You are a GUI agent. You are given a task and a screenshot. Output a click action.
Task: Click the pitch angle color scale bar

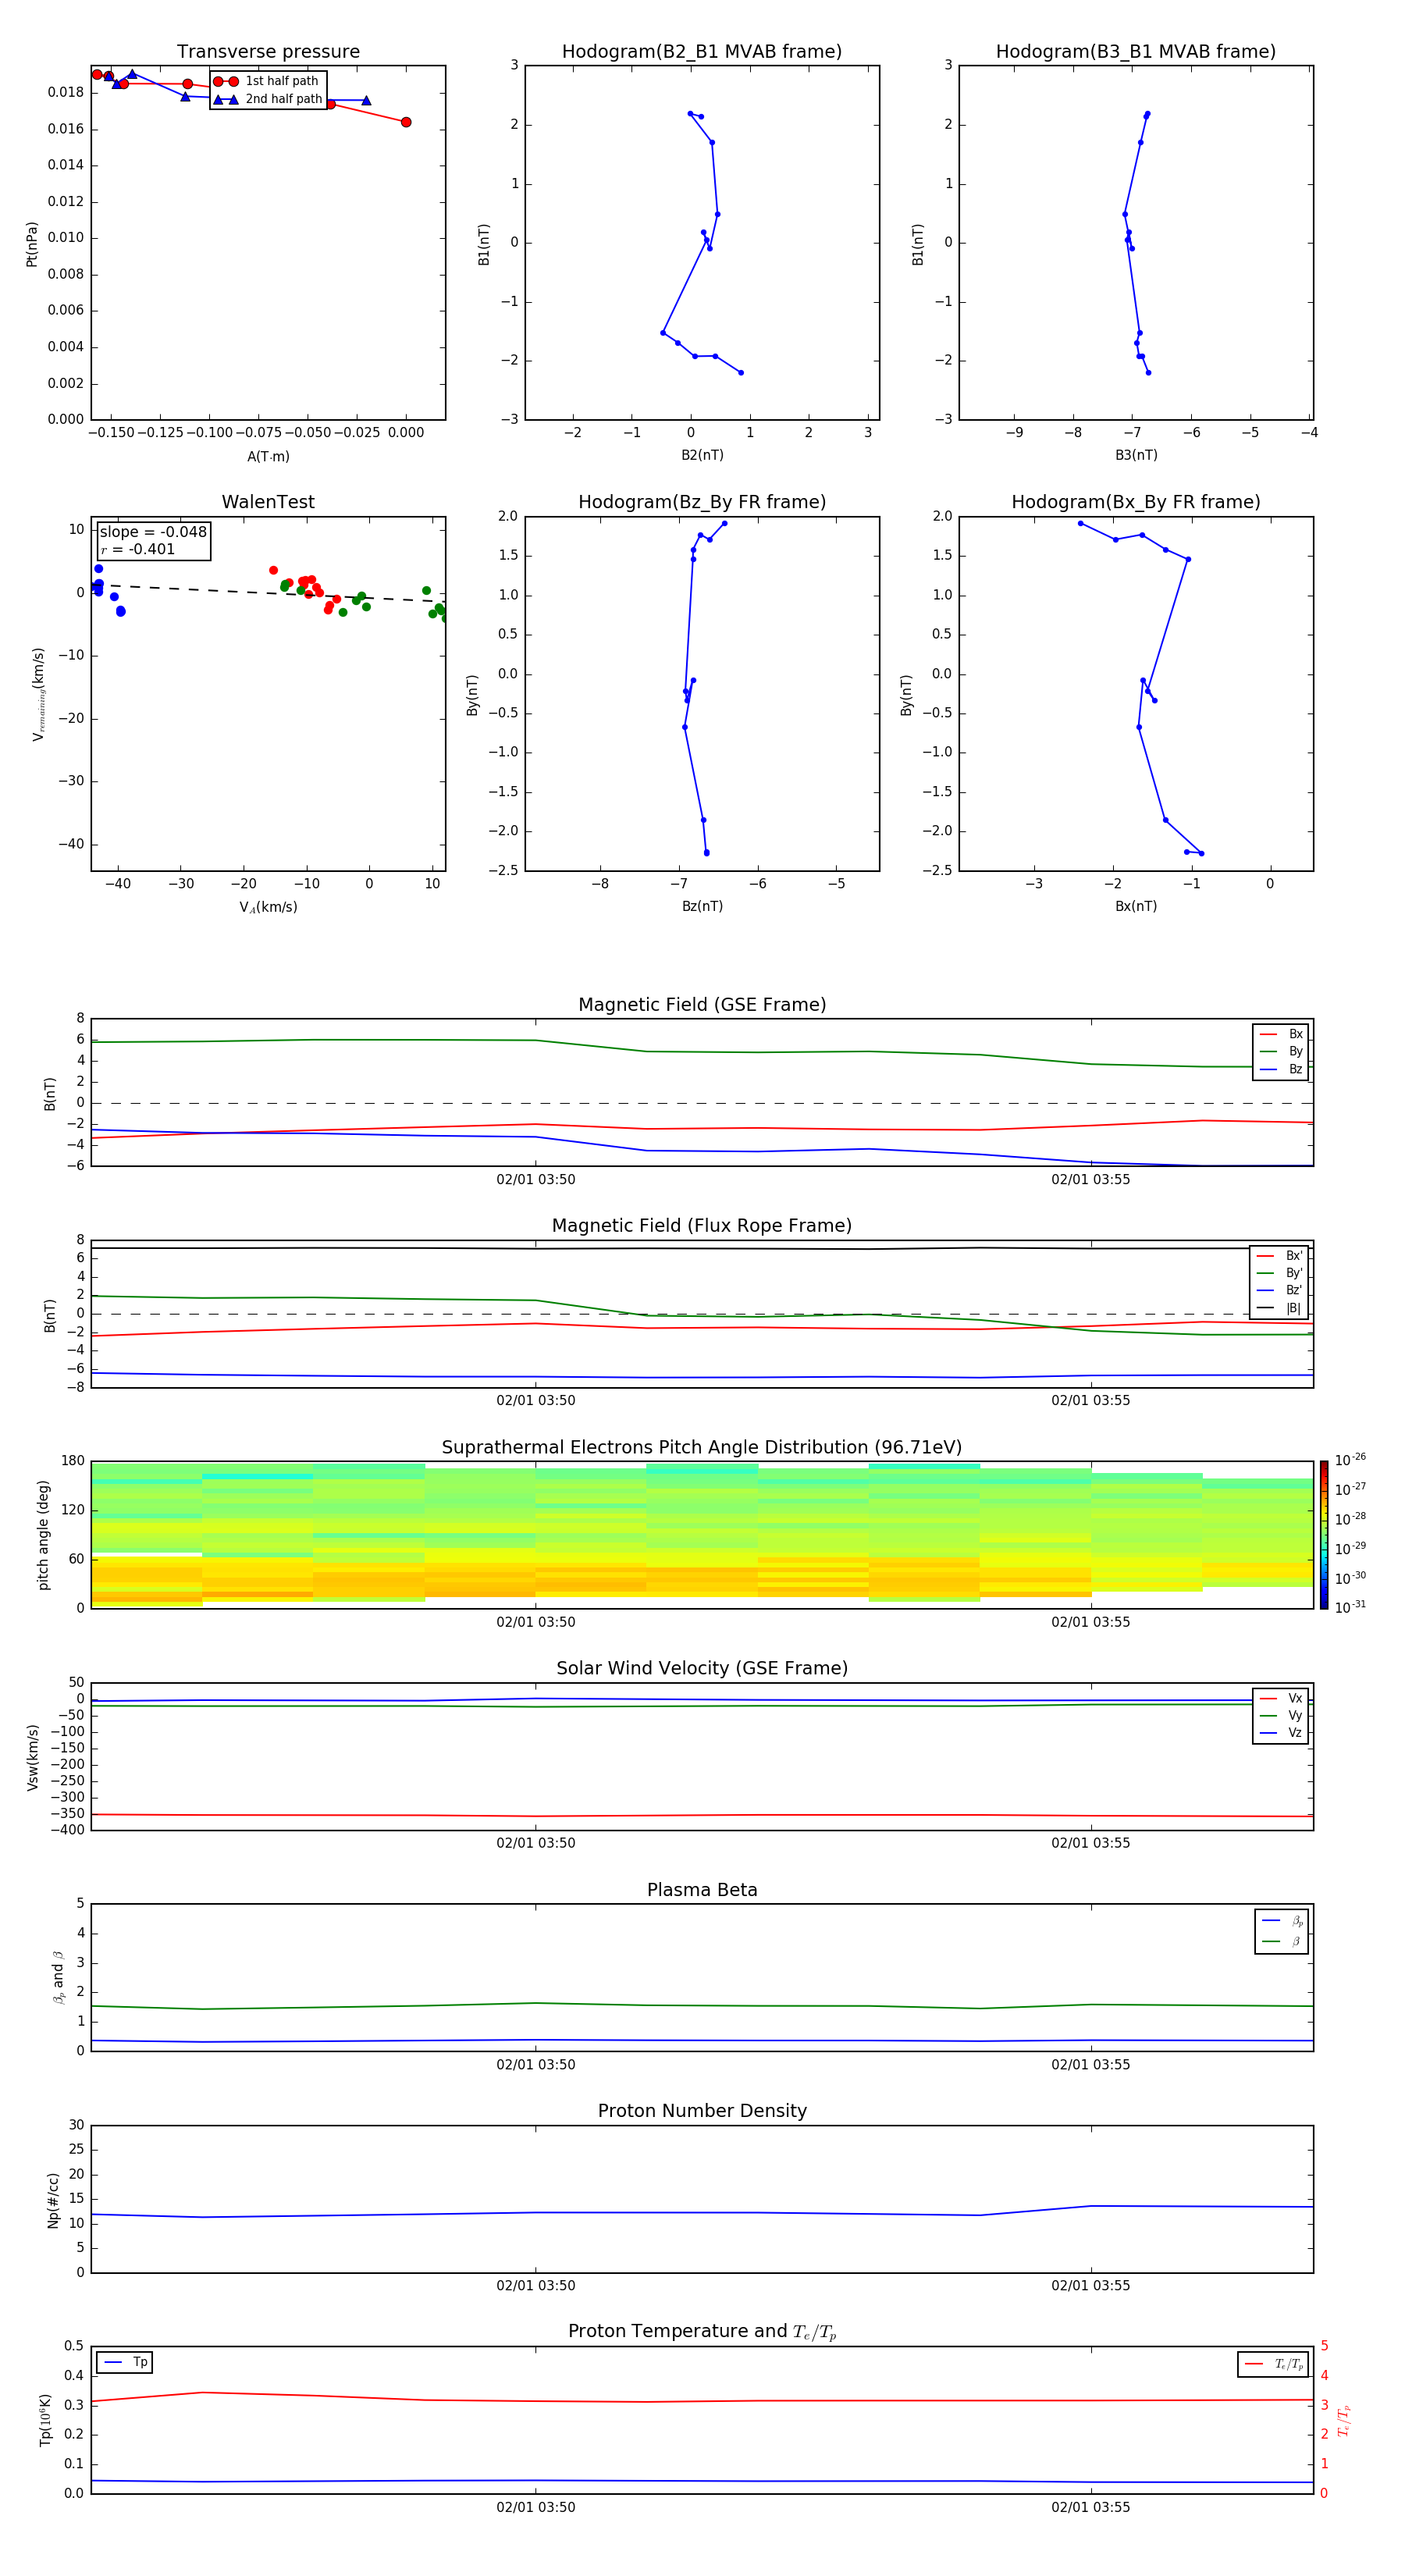[1324, 1535]
